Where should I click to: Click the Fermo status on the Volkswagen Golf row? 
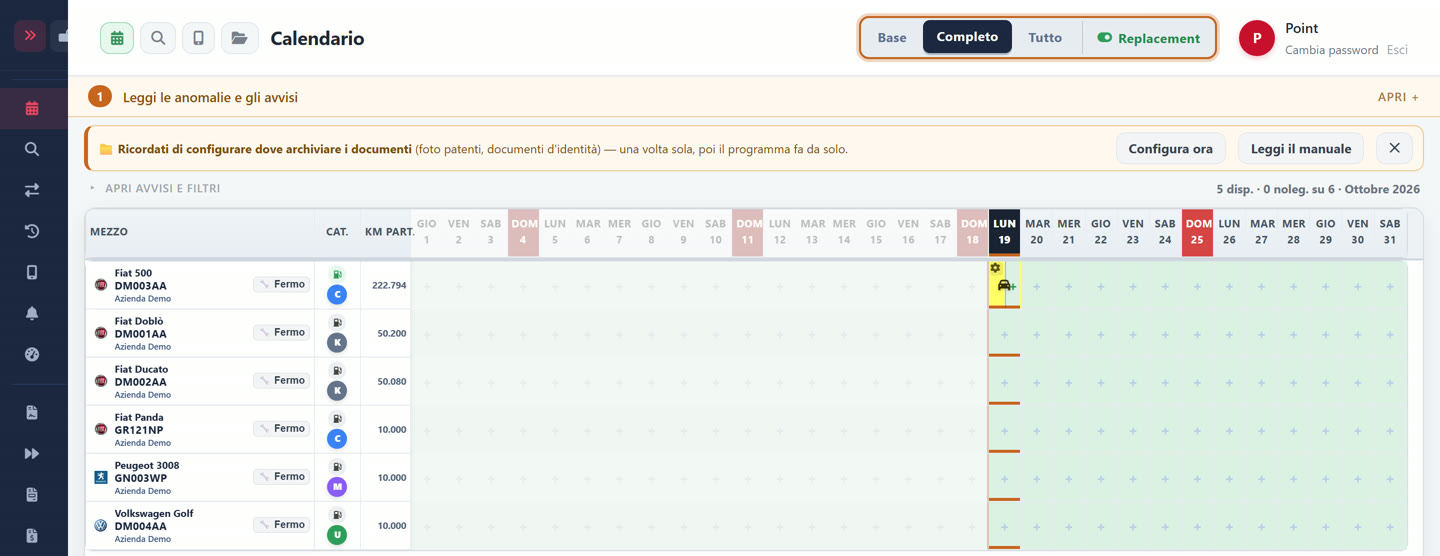(281, 524)
